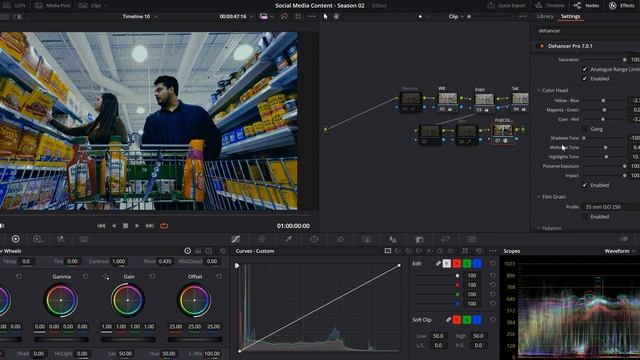Select the pointer tool above node graph
This screenshot has height=360, width=640.
[x=325, y=16]
